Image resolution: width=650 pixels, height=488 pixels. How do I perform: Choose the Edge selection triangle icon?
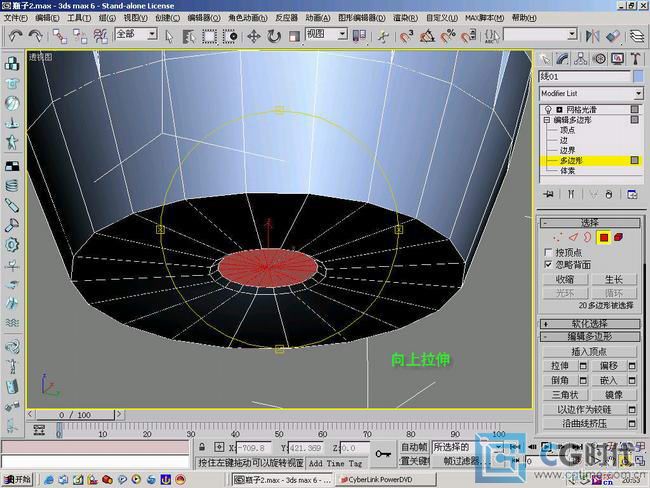tap(573, 237)
